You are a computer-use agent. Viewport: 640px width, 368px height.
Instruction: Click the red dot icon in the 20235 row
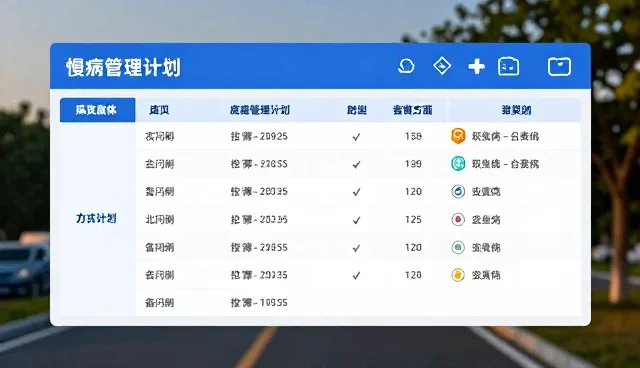coord(458,219)
